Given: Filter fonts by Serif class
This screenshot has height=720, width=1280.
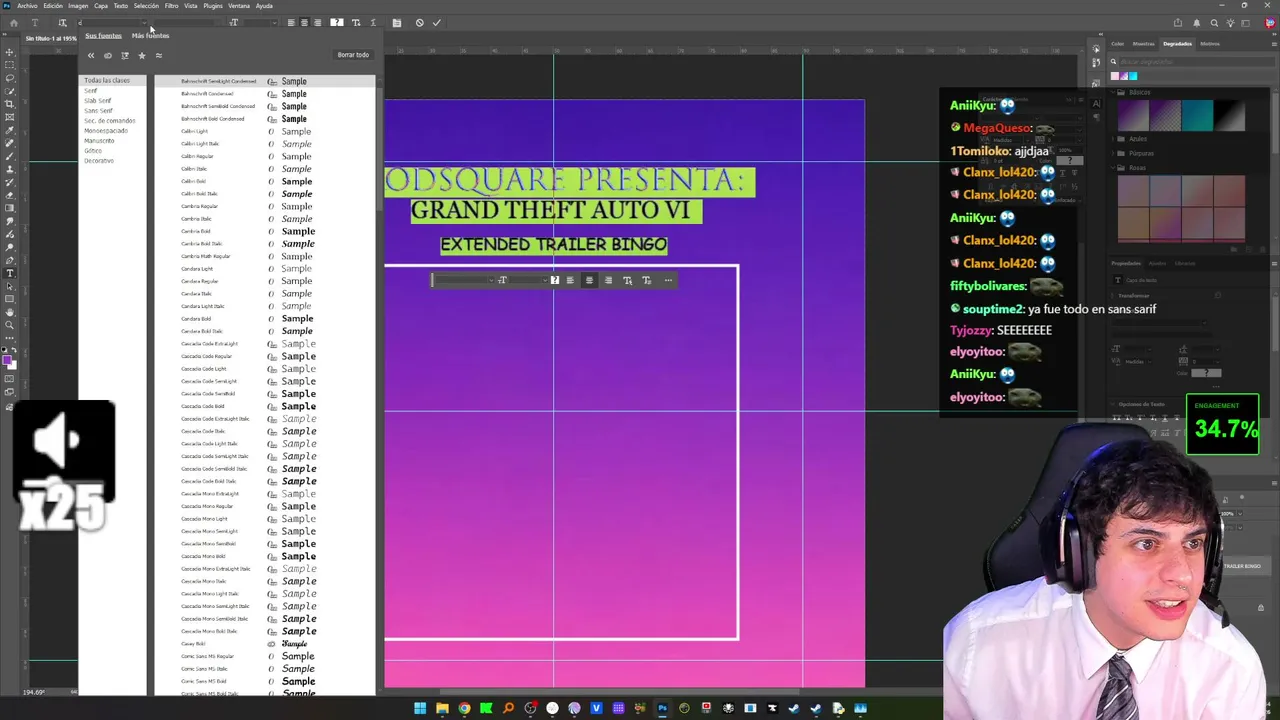Looking at the screenshot, I should tap(91, 91).
